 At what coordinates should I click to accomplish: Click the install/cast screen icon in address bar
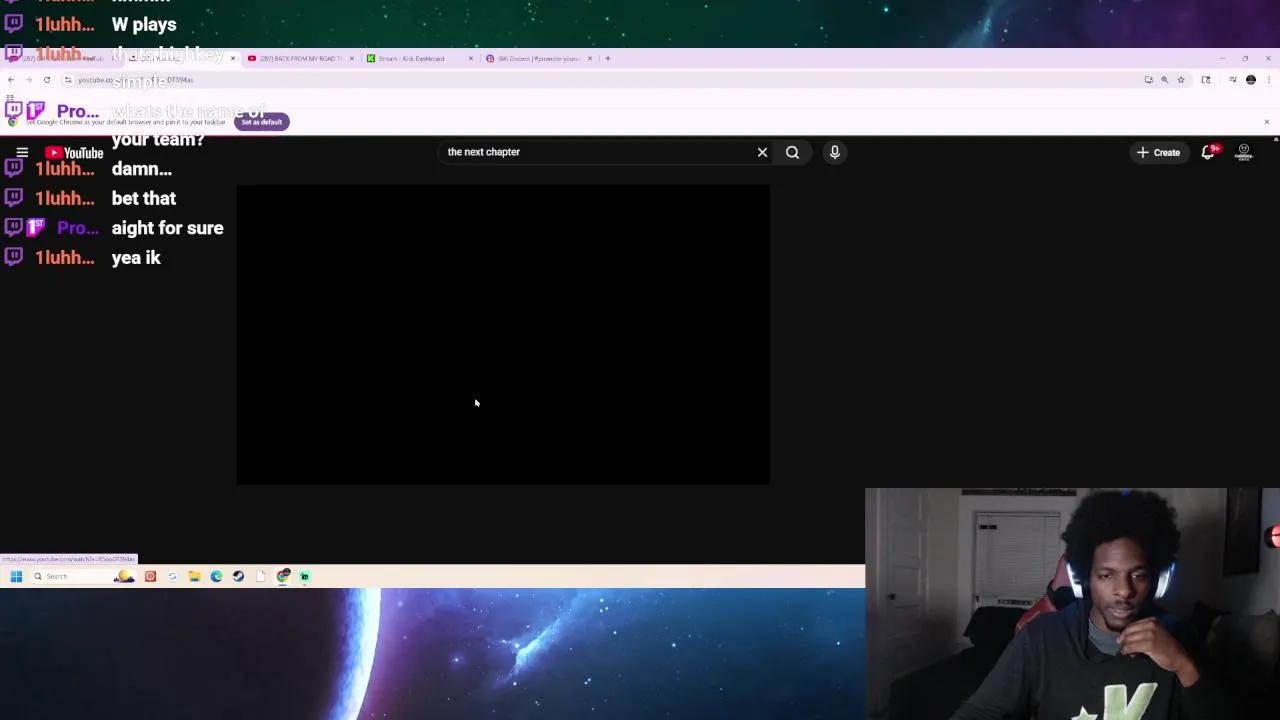coord(1148,79)
